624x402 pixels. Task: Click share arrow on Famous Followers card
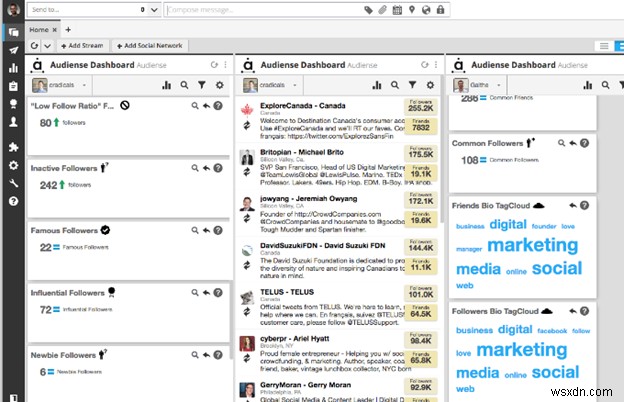pos(206,230)
